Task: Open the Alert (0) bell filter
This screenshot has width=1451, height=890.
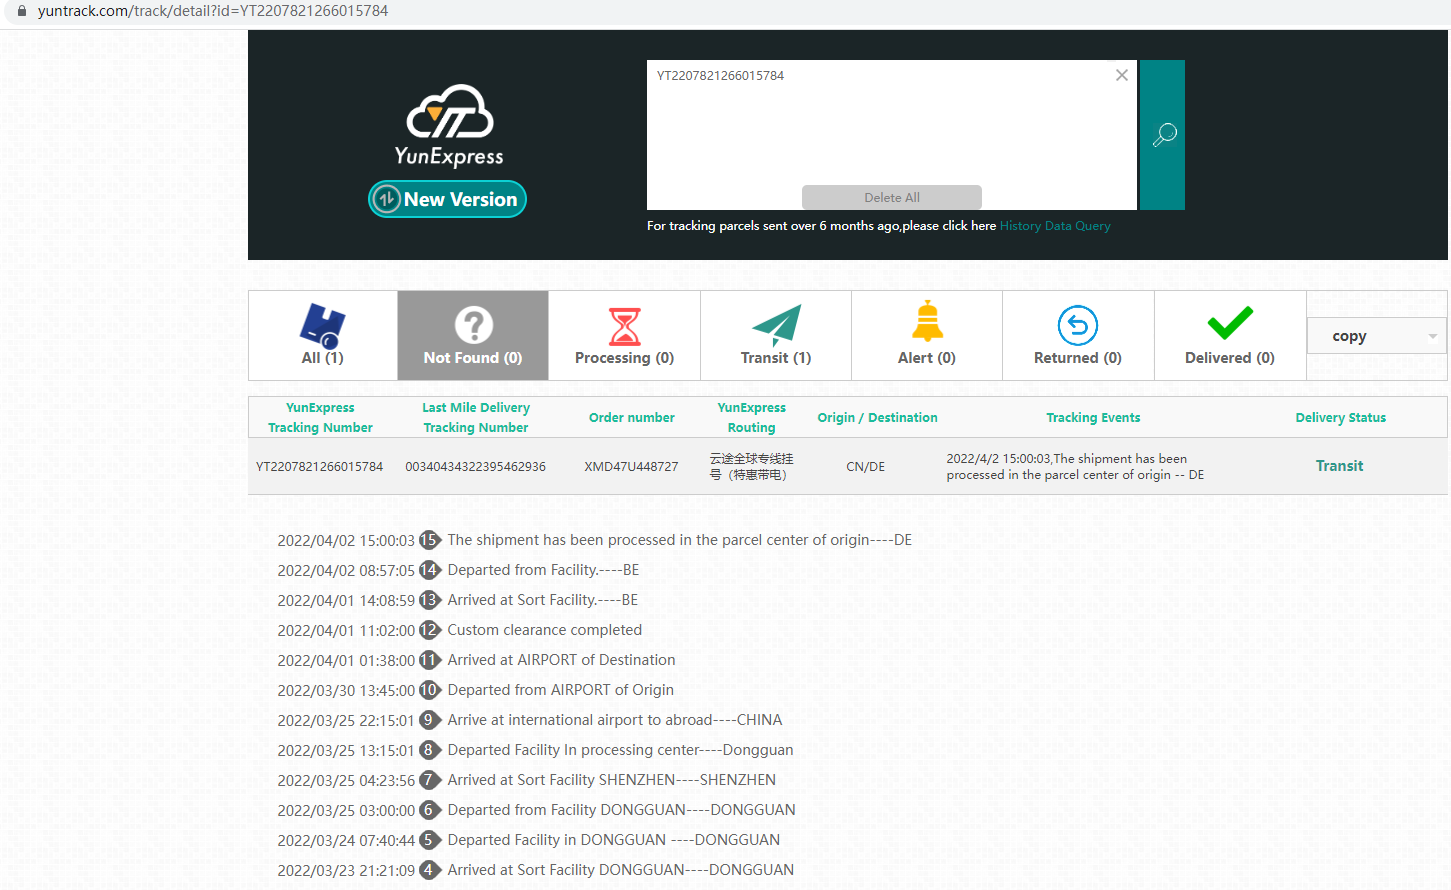Action: coord(927,335)
